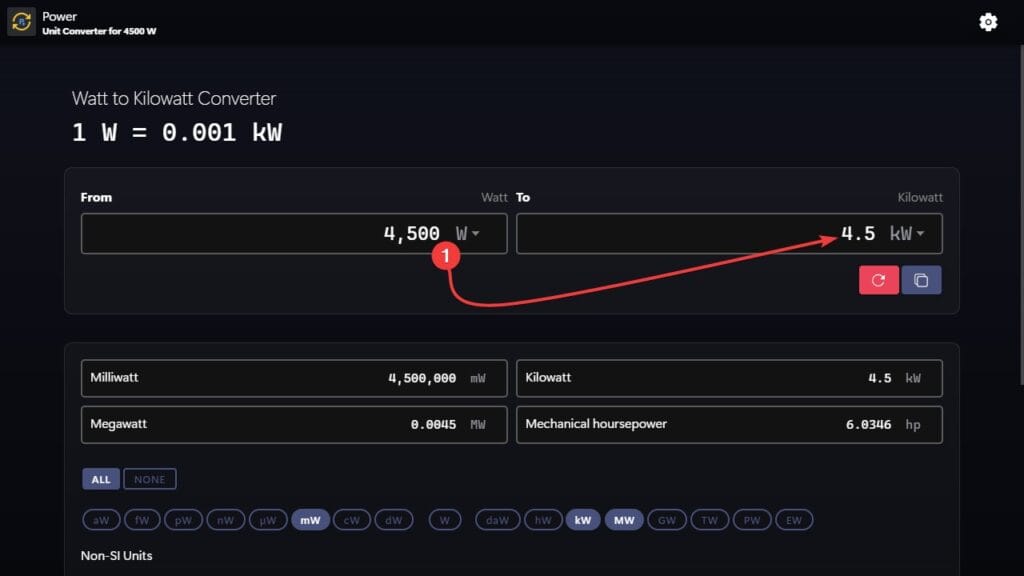The width and height of the screenshot is (1024, 576).
Task: Click the 6.0346 horsepower value
Action: 868,424
